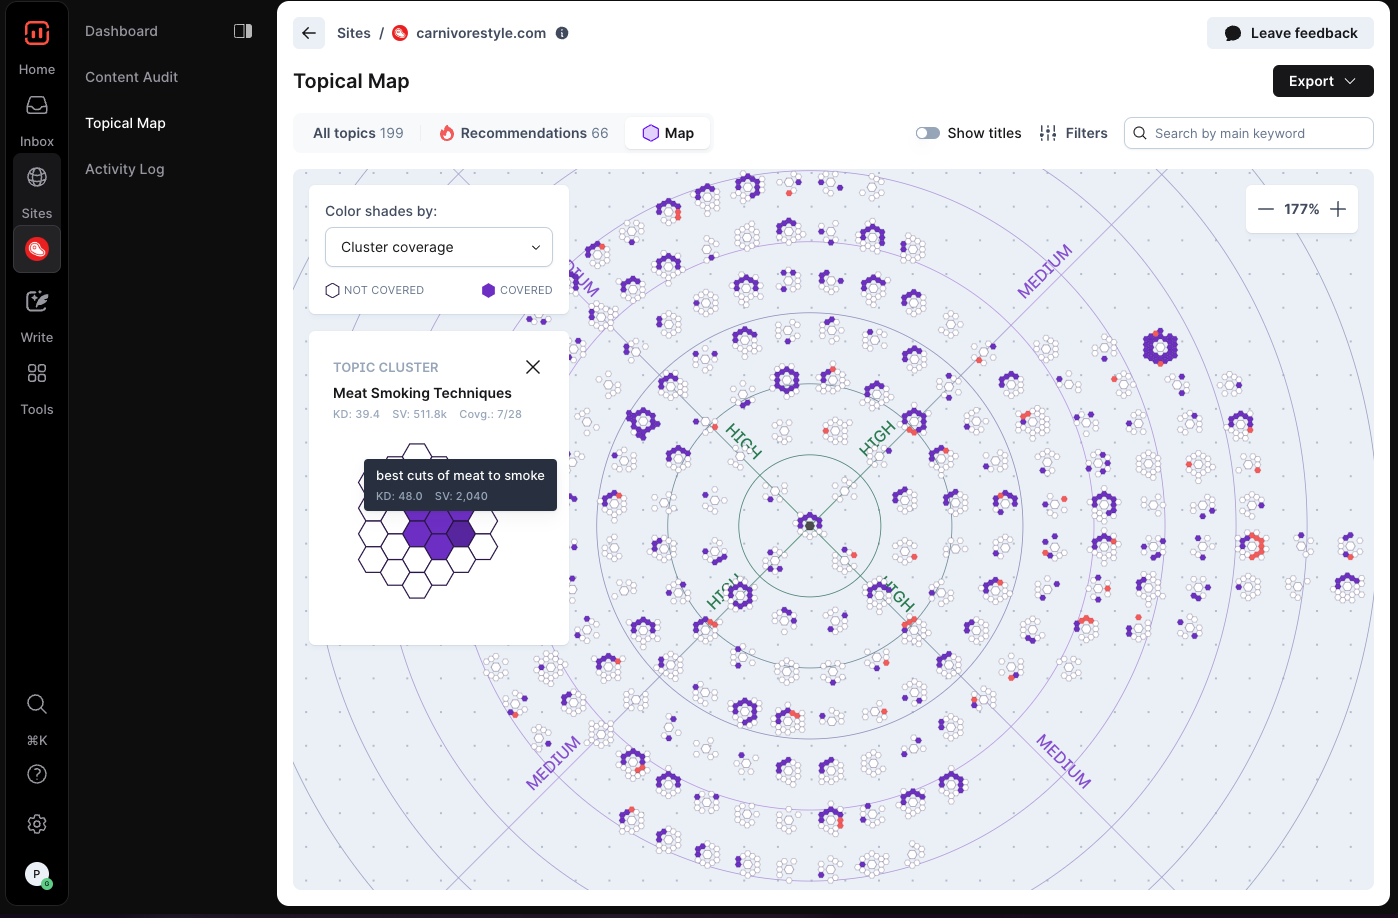
Task: Open the Write section icon
Action: [37, 302]
